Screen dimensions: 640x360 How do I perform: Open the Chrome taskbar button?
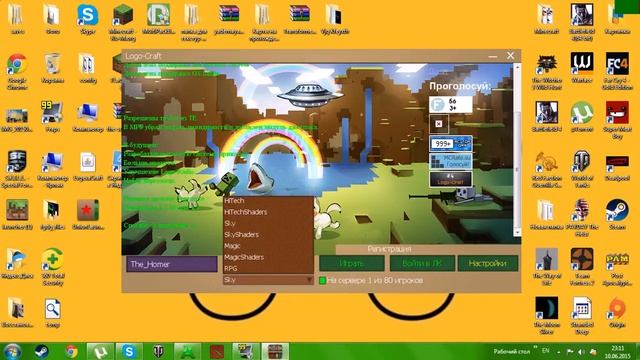[71, 351]
